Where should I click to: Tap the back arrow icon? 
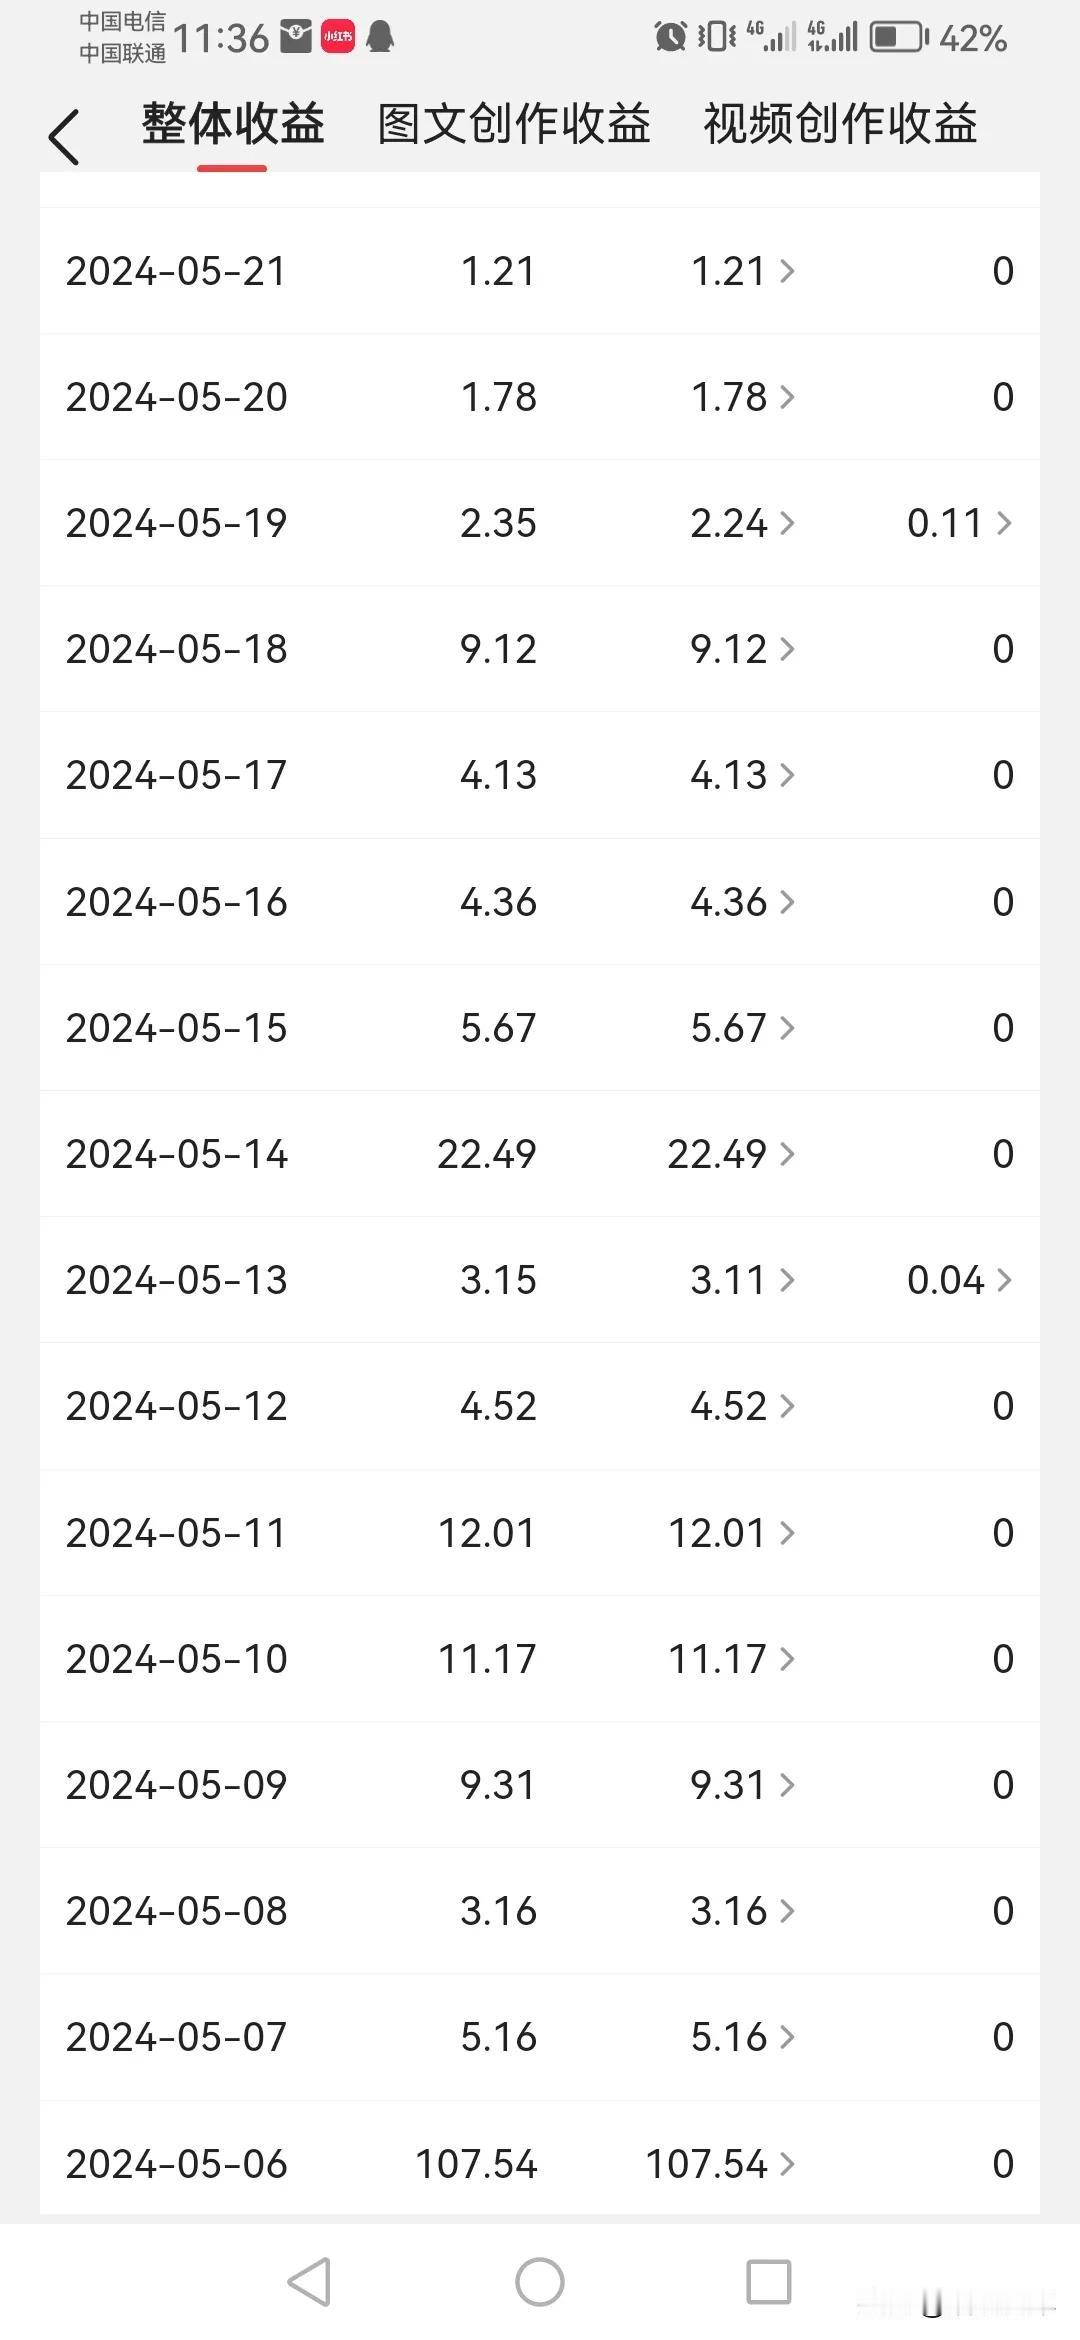tap(63, 137)
